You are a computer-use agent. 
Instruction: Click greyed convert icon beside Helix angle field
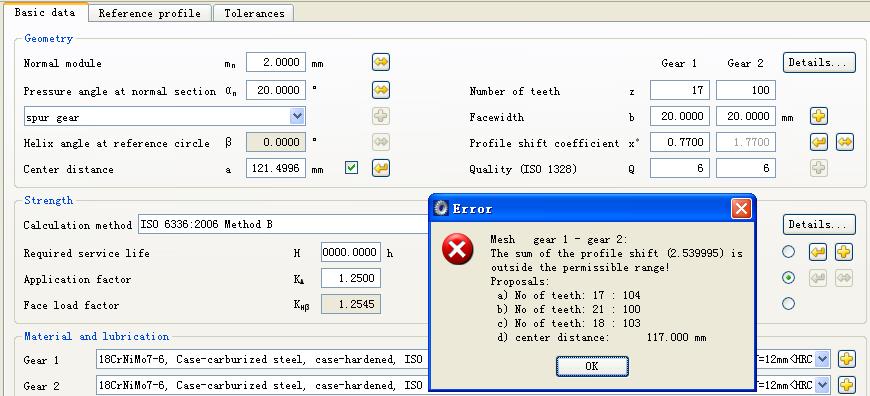pos(381,142)
